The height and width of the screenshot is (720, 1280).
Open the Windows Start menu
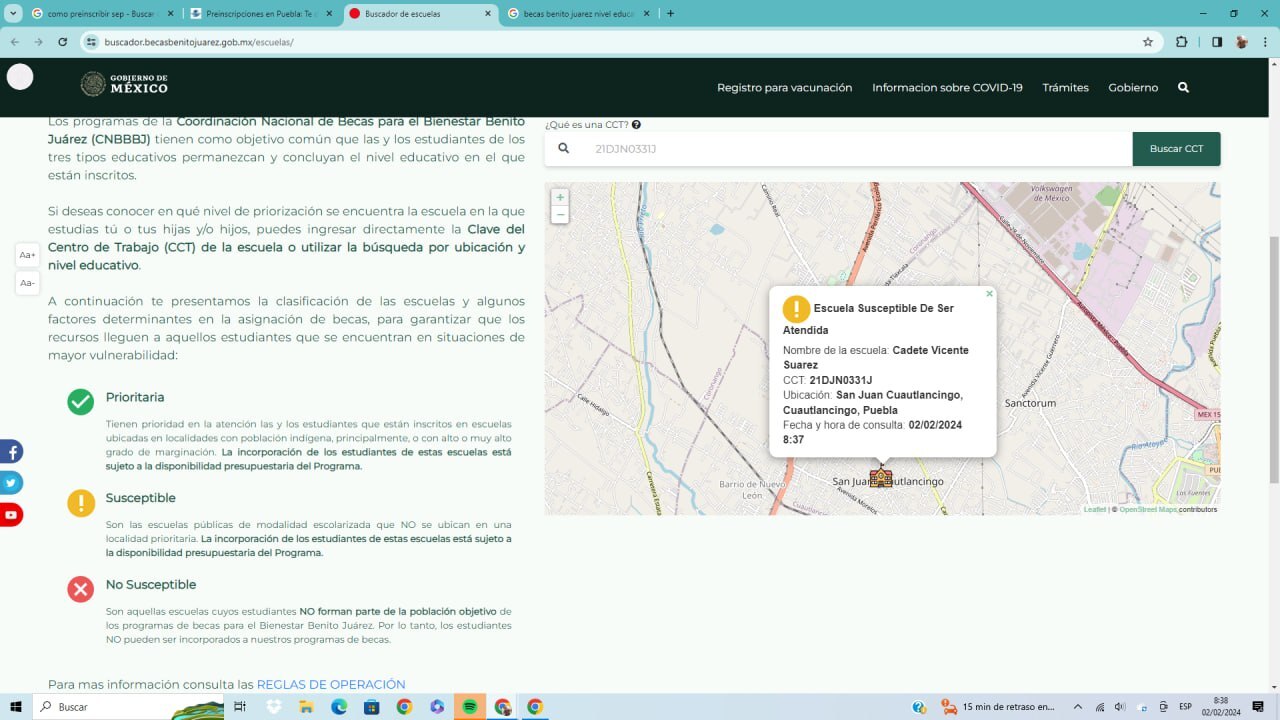click(16, 707)
